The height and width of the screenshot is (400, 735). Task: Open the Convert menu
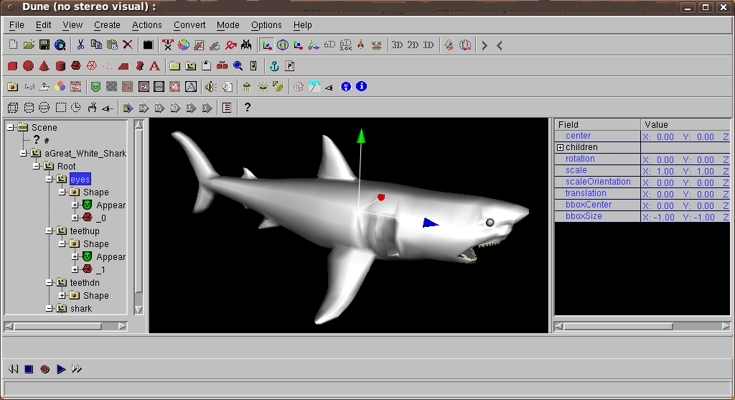click(189, 25)
